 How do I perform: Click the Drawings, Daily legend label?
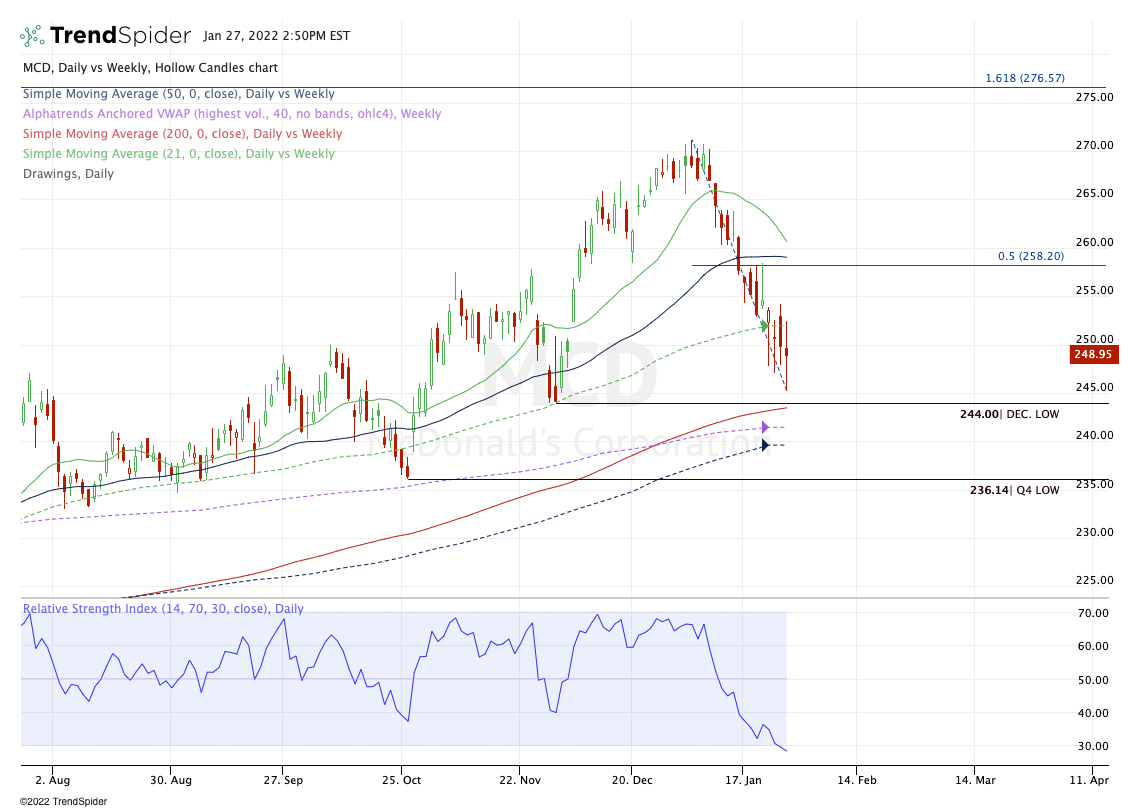point(68,174)
